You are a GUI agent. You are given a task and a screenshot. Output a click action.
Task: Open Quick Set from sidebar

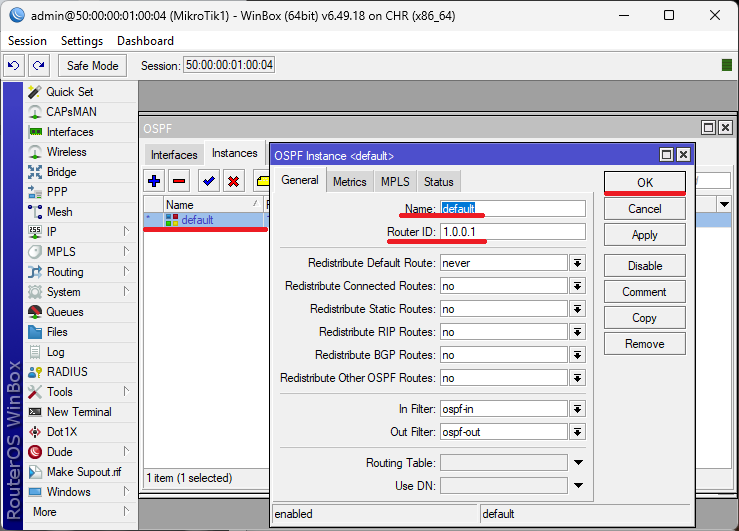(69, 92)
